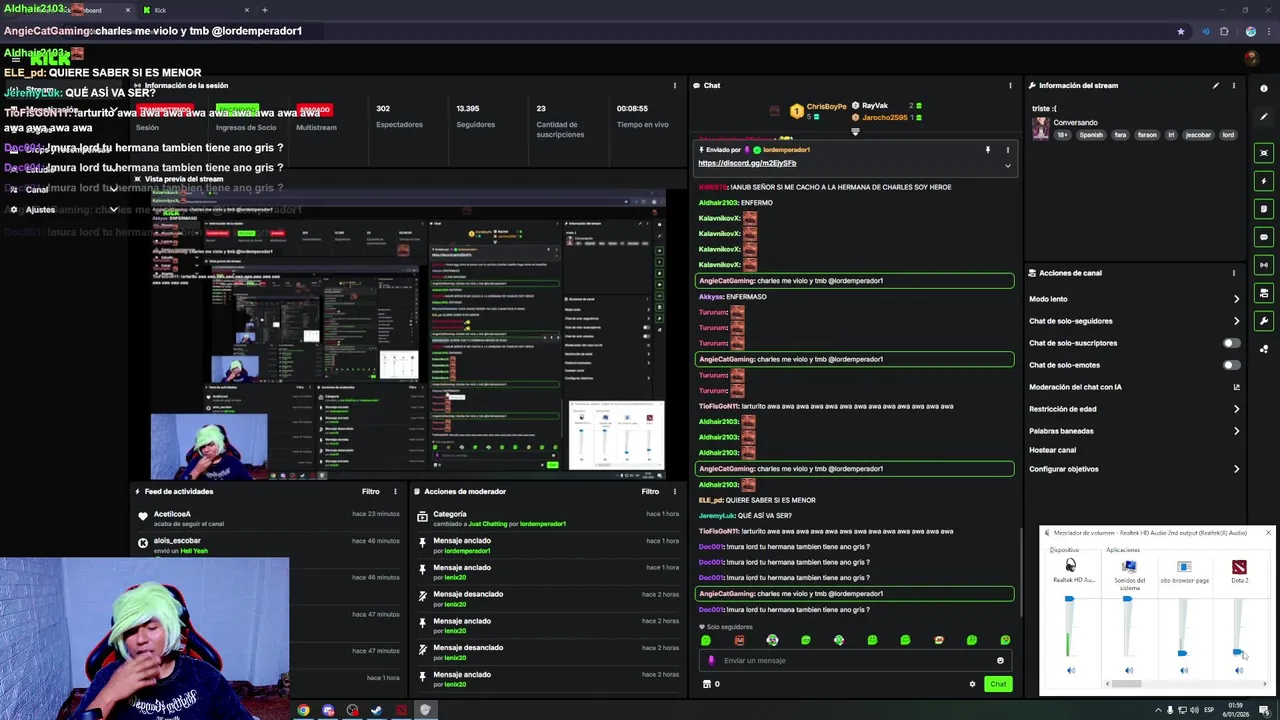The image size is (1280, 720).
Task: Open Acciones de canal three-dot menu
Action: click(x=1234, y=273)
